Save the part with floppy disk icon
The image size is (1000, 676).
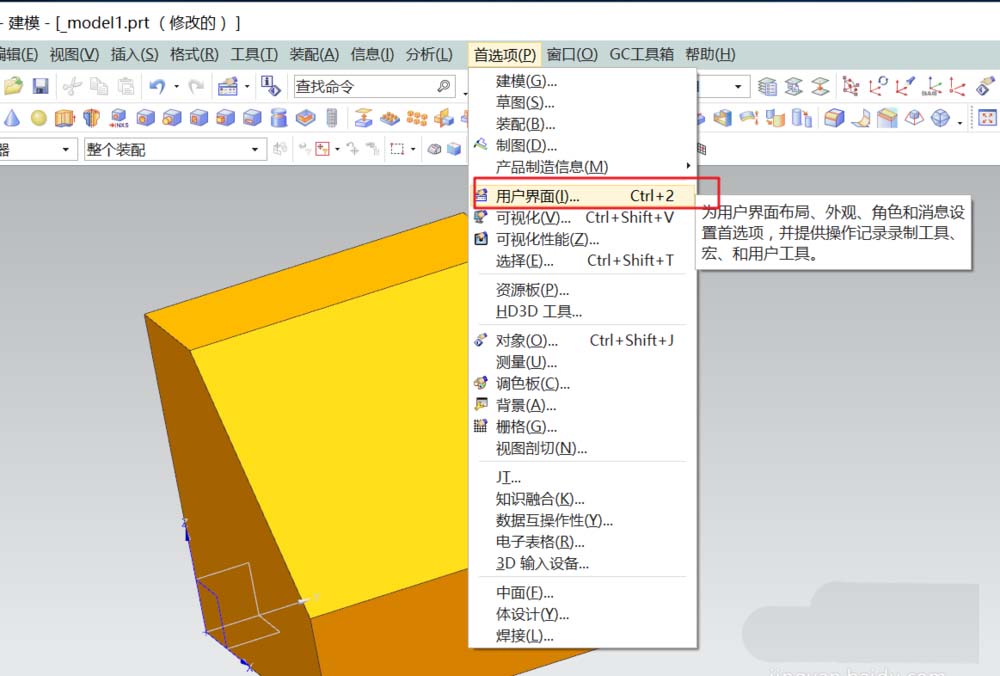(40, 86)
